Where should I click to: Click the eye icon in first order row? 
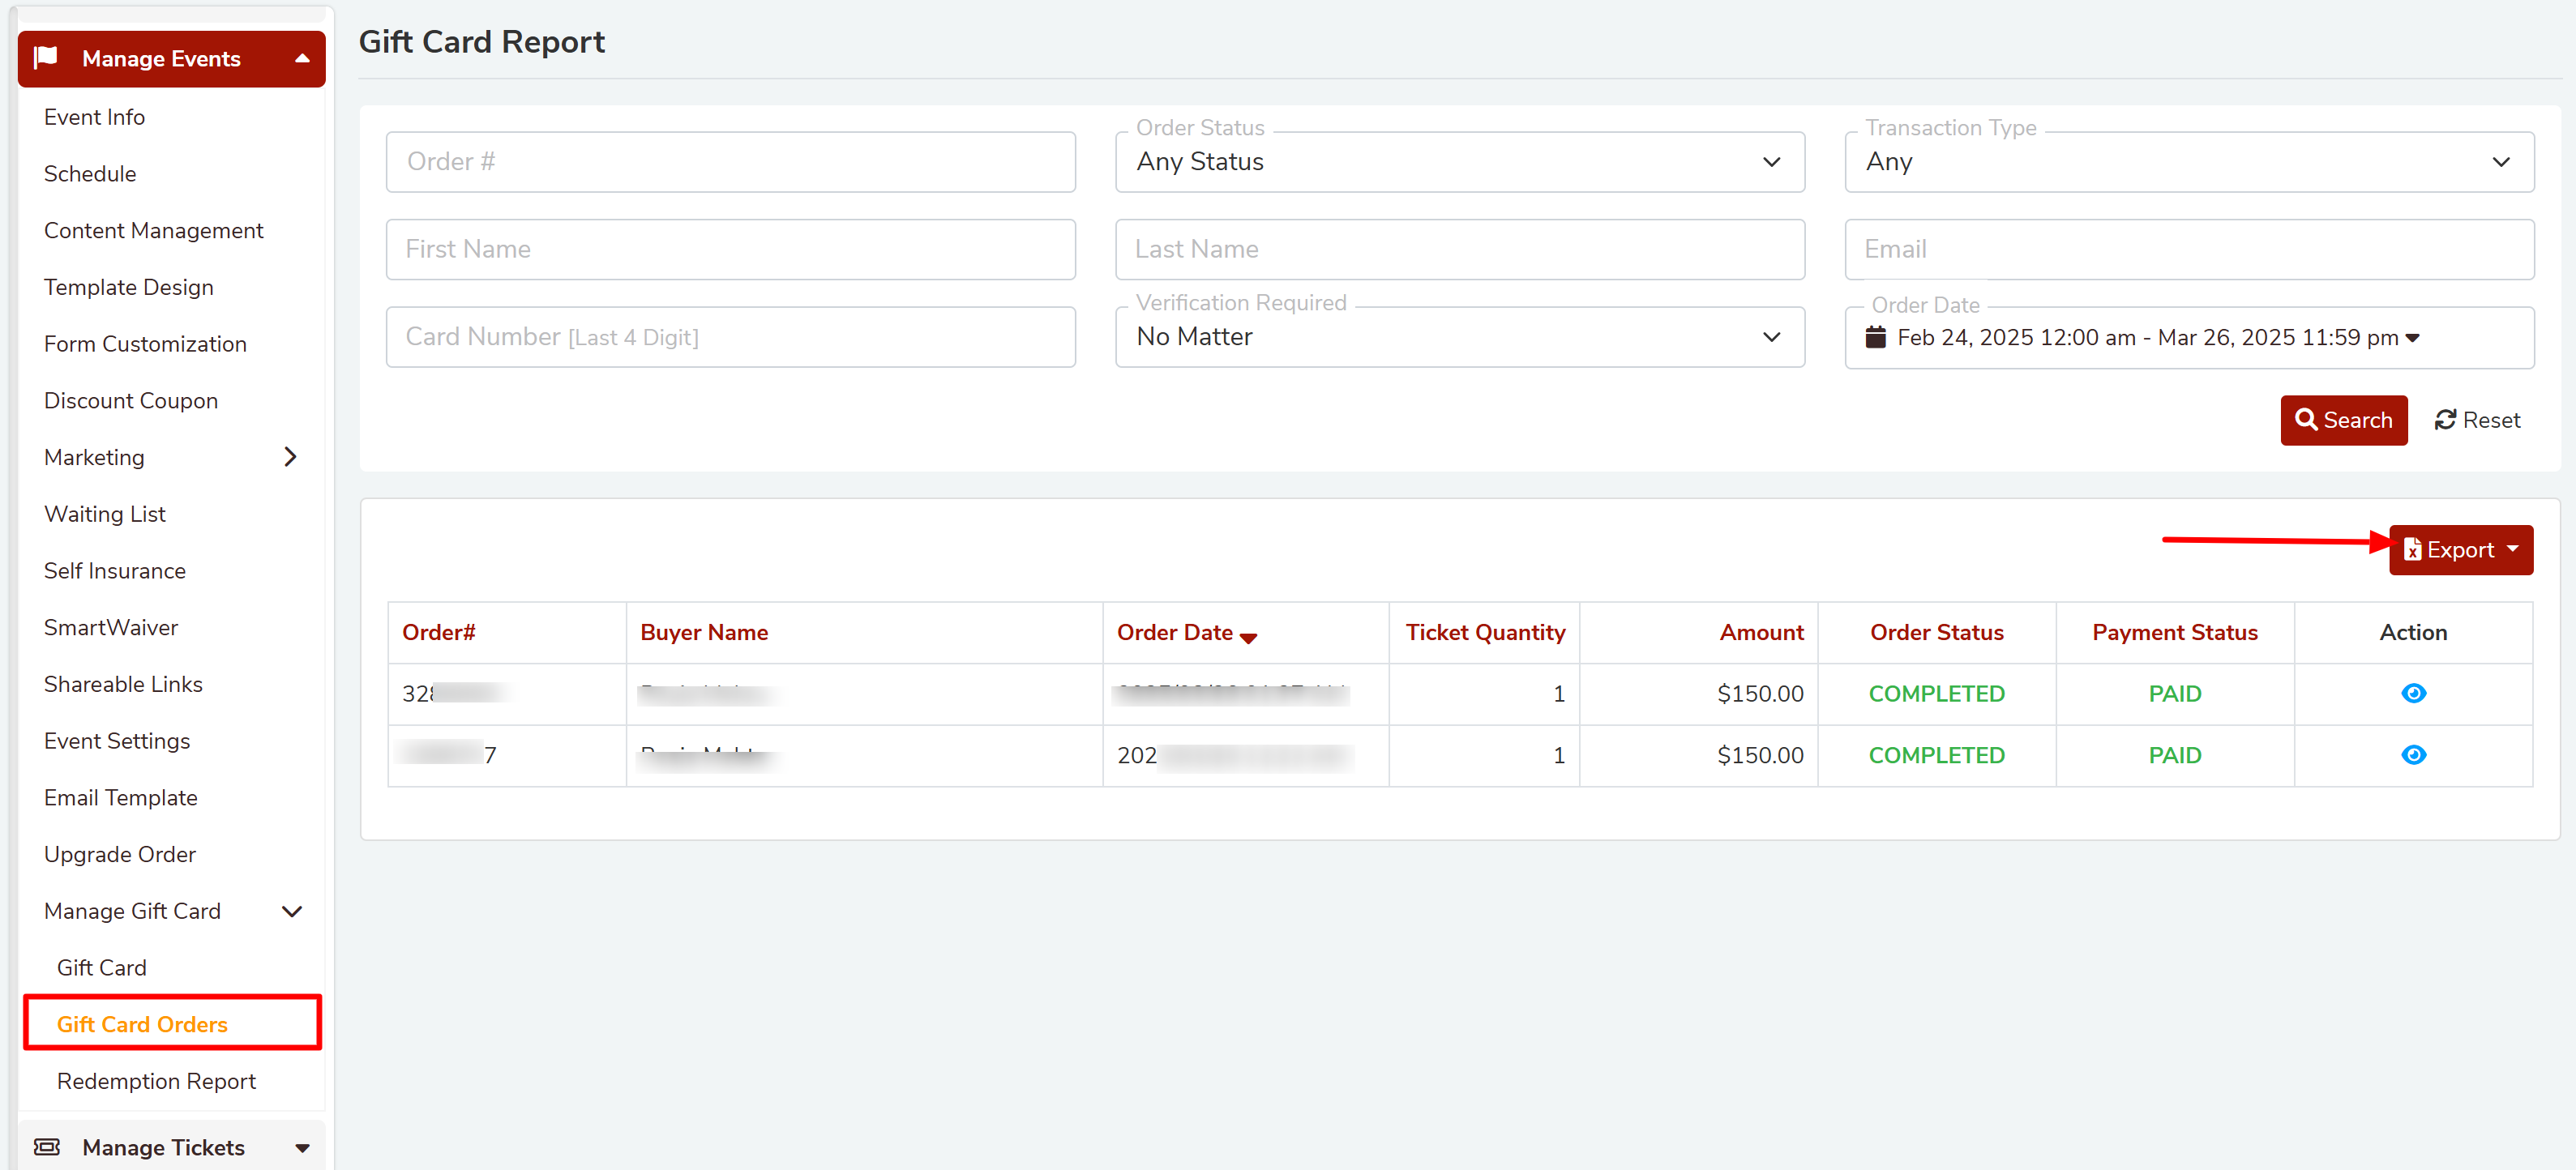point(2412,693)
